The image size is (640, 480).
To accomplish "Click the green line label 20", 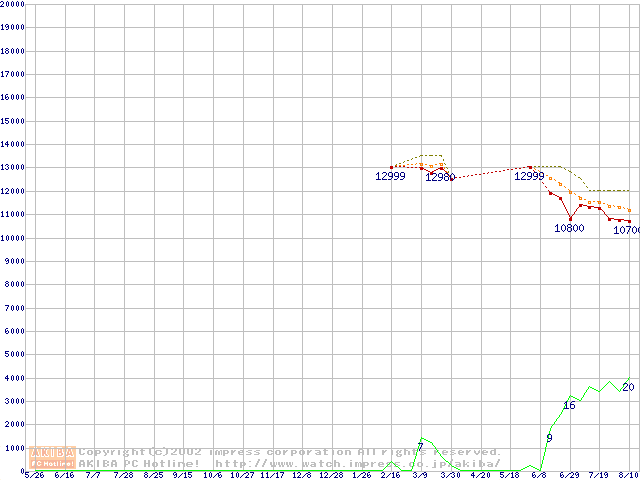I will 628,387.
